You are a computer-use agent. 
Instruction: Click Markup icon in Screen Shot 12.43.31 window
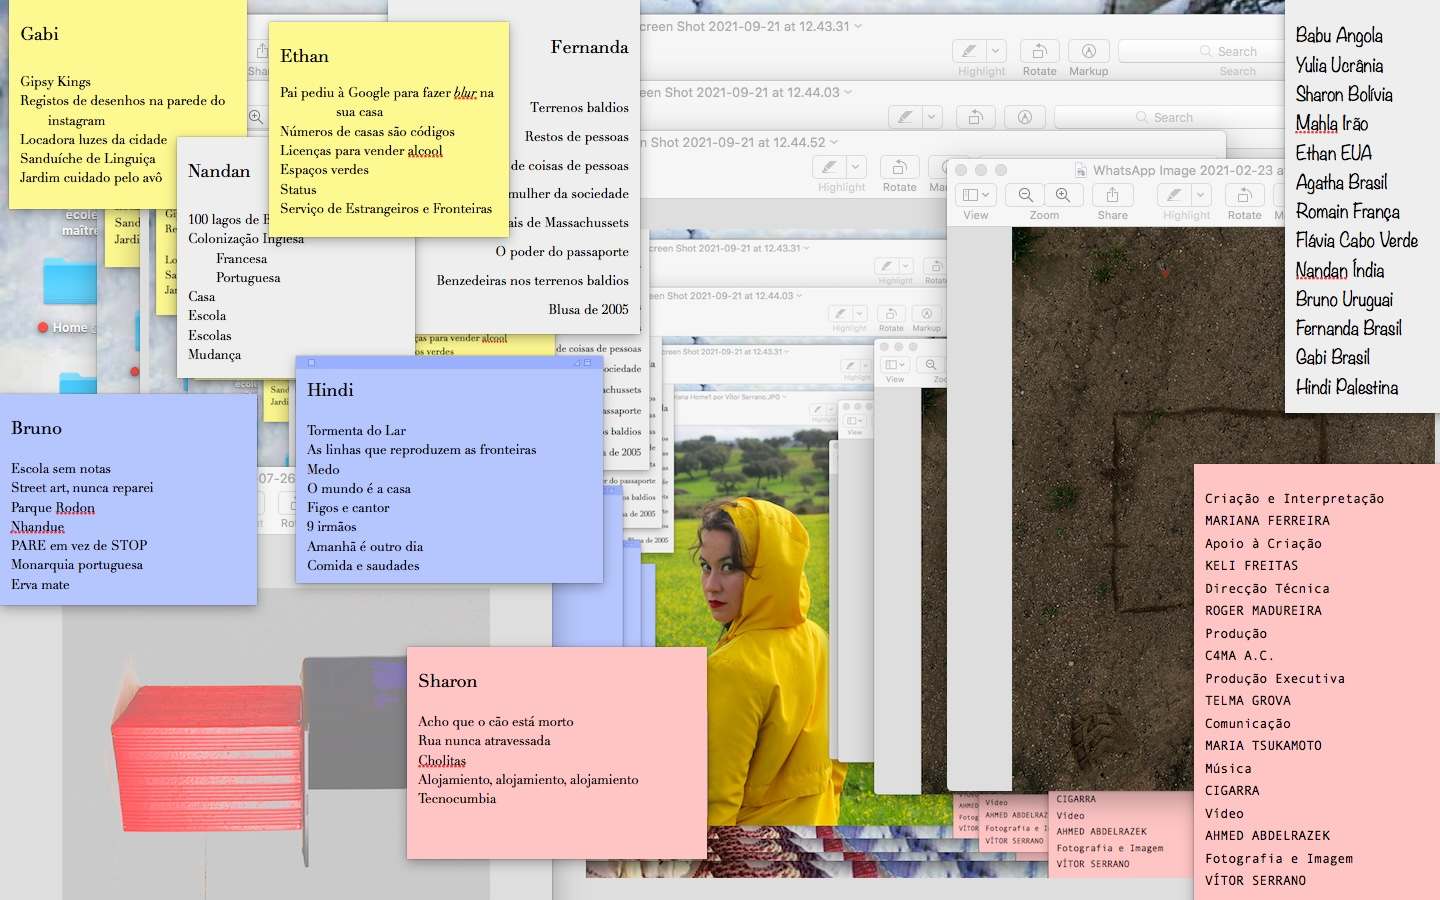click(1088, 51)
